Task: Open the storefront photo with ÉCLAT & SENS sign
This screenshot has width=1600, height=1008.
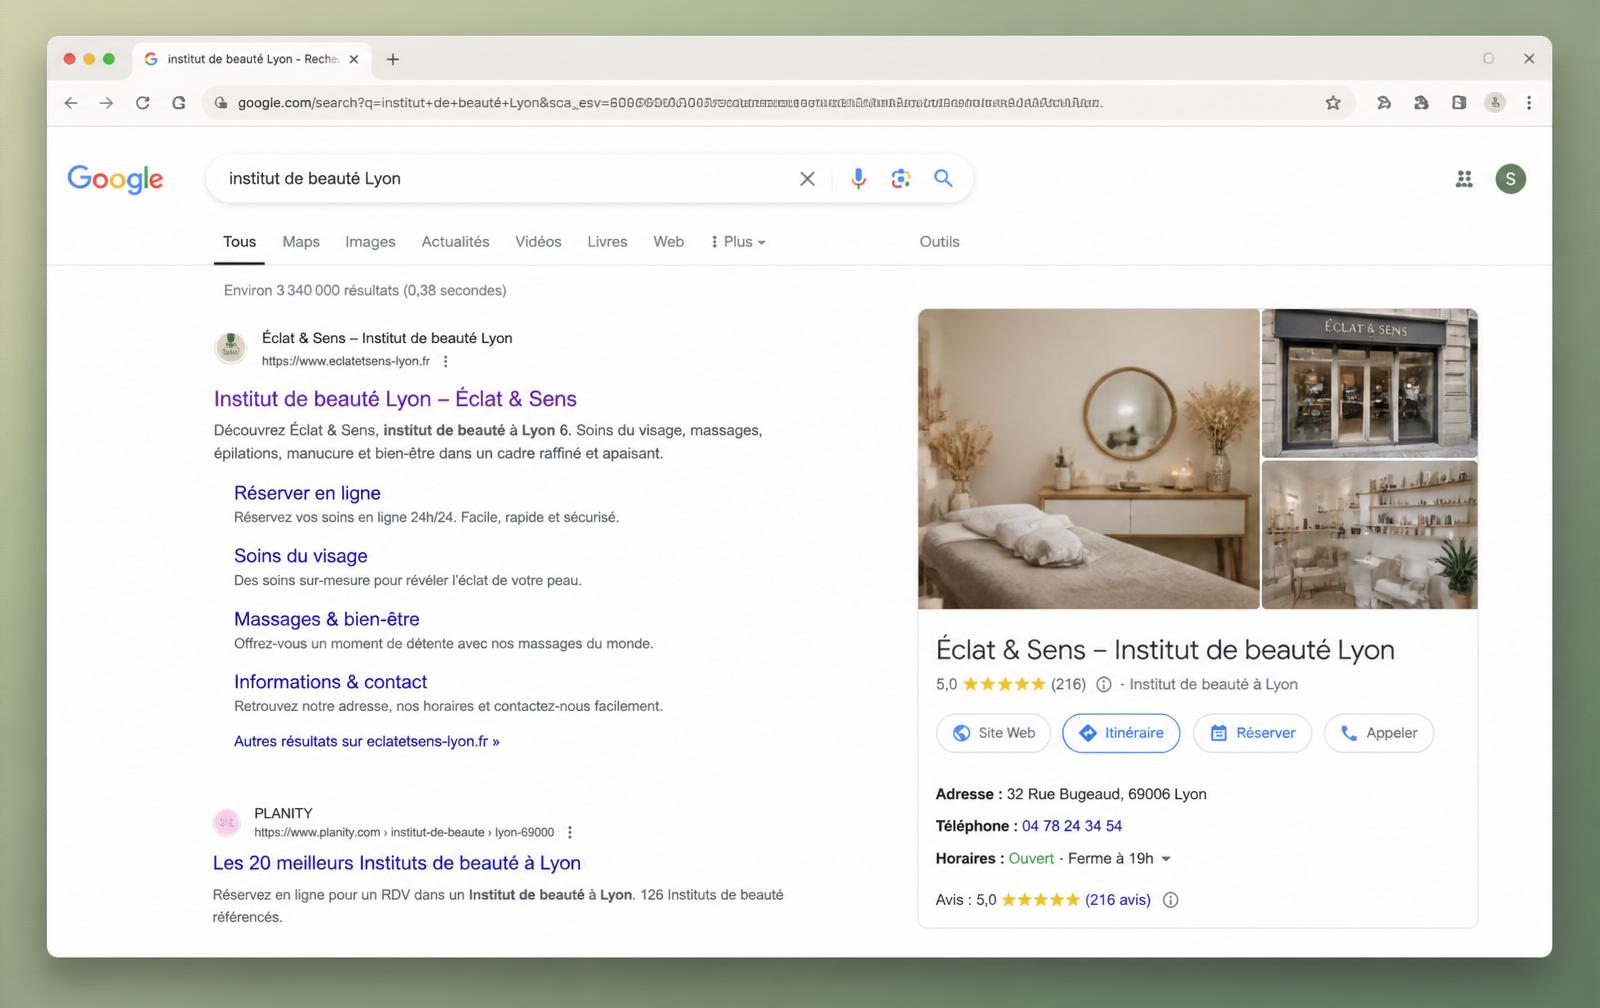Action: [1369, 383]
